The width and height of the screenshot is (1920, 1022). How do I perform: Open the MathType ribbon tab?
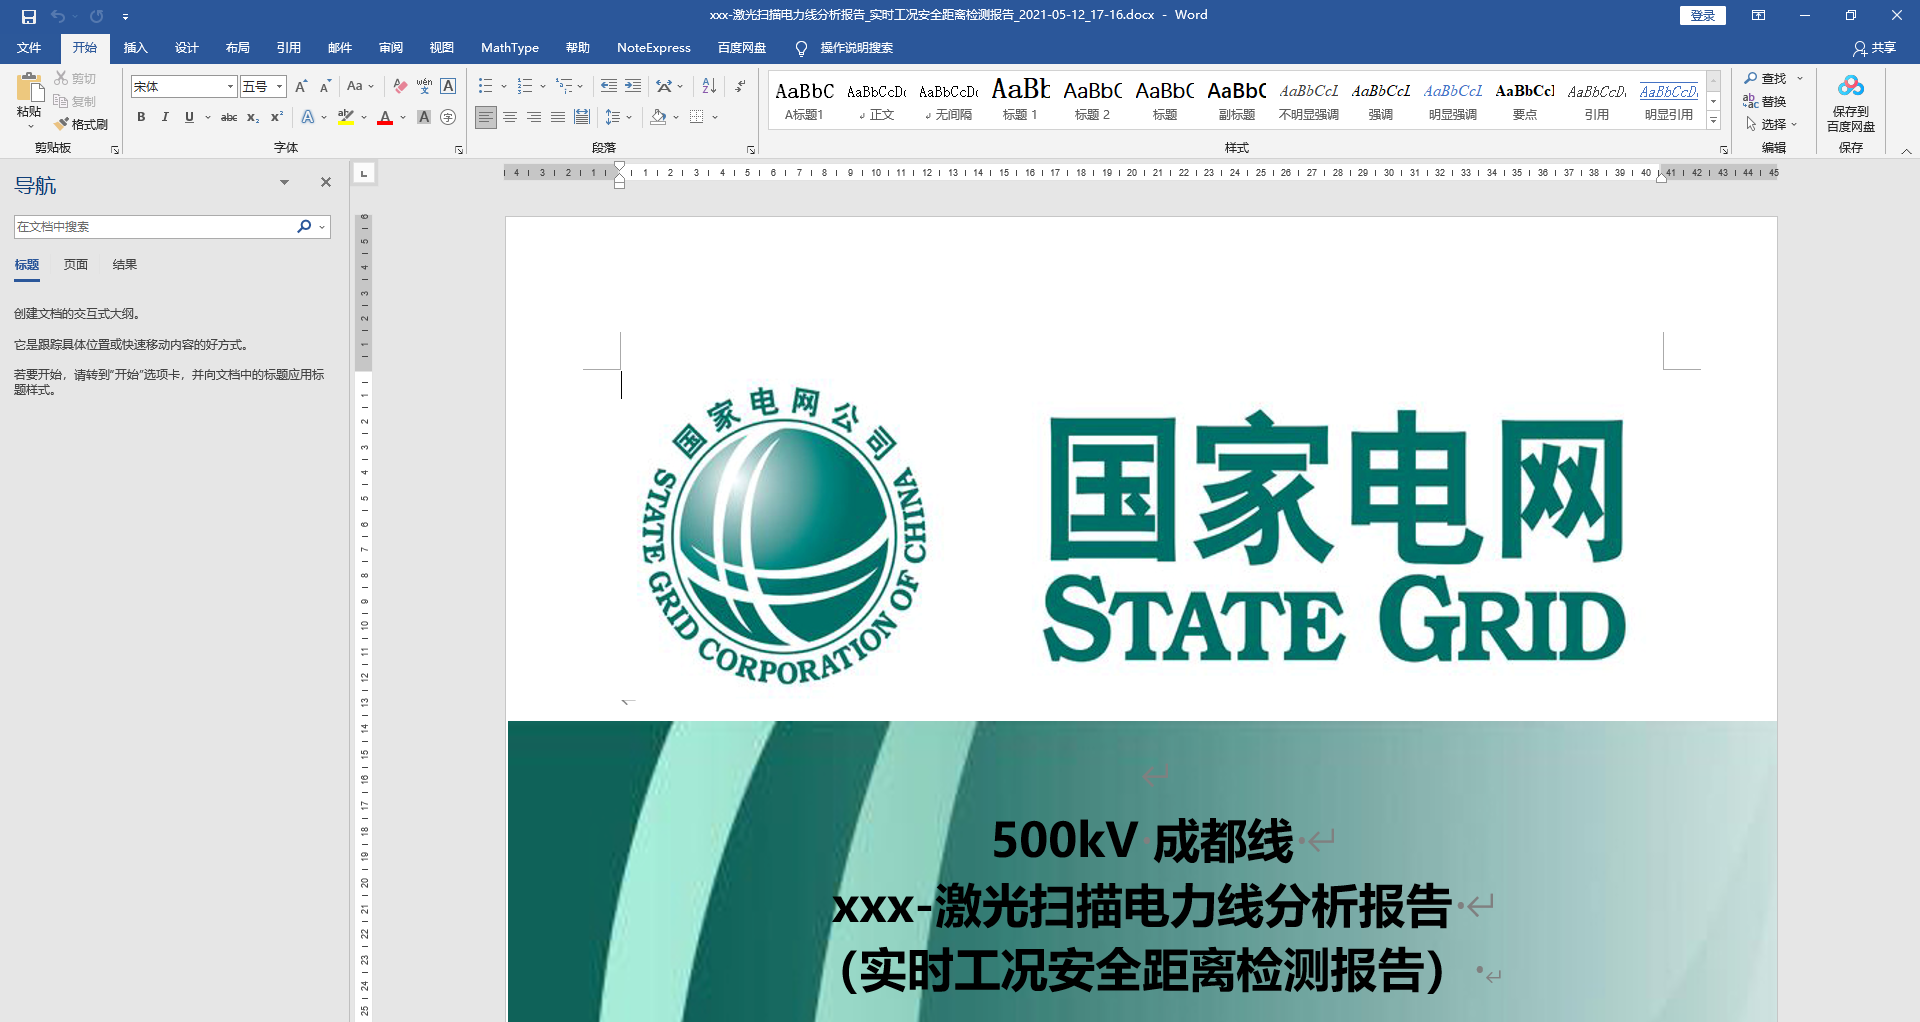click(509, 48)
